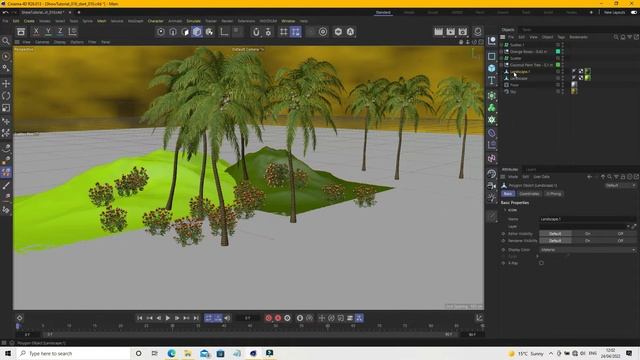Toggle the Snap magnet icon
The width and height of the screenshot is (640, 360).
[x=256, y=31]
